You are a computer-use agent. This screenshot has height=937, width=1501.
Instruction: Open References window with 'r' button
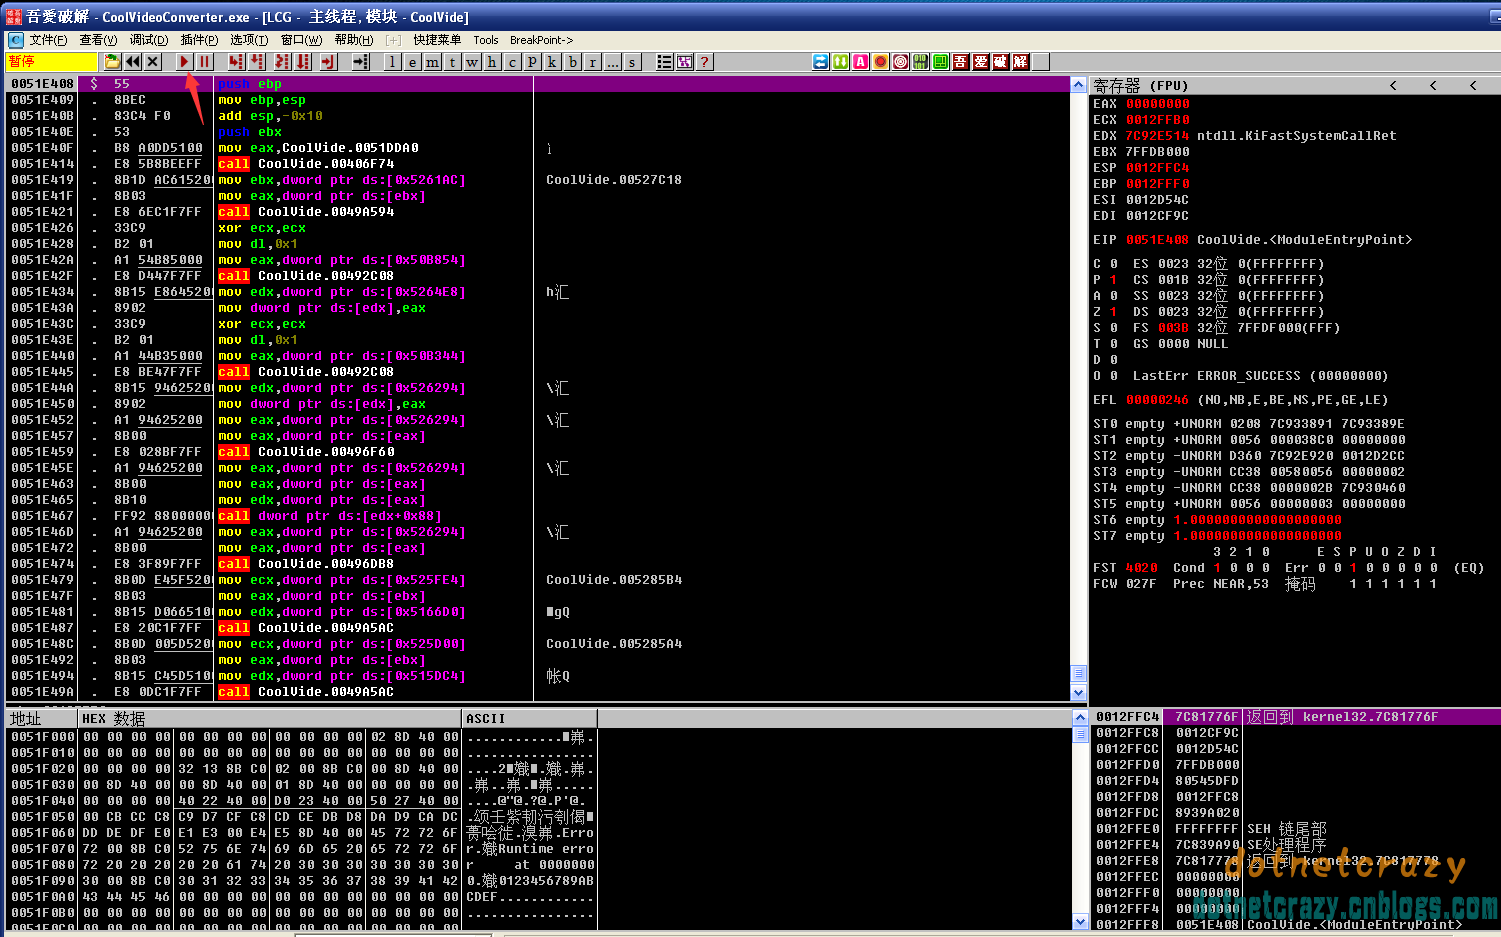coord(592,62)
